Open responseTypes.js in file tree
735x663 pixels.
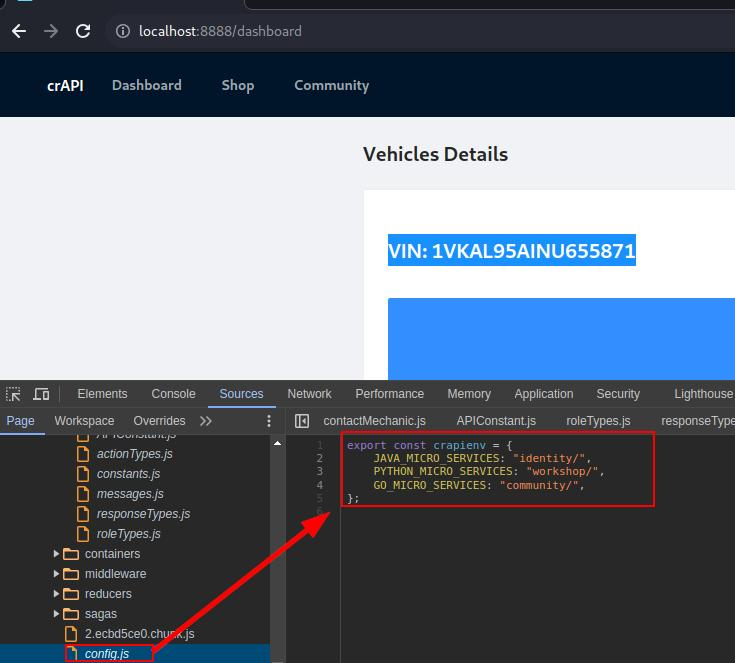(143, 514)
